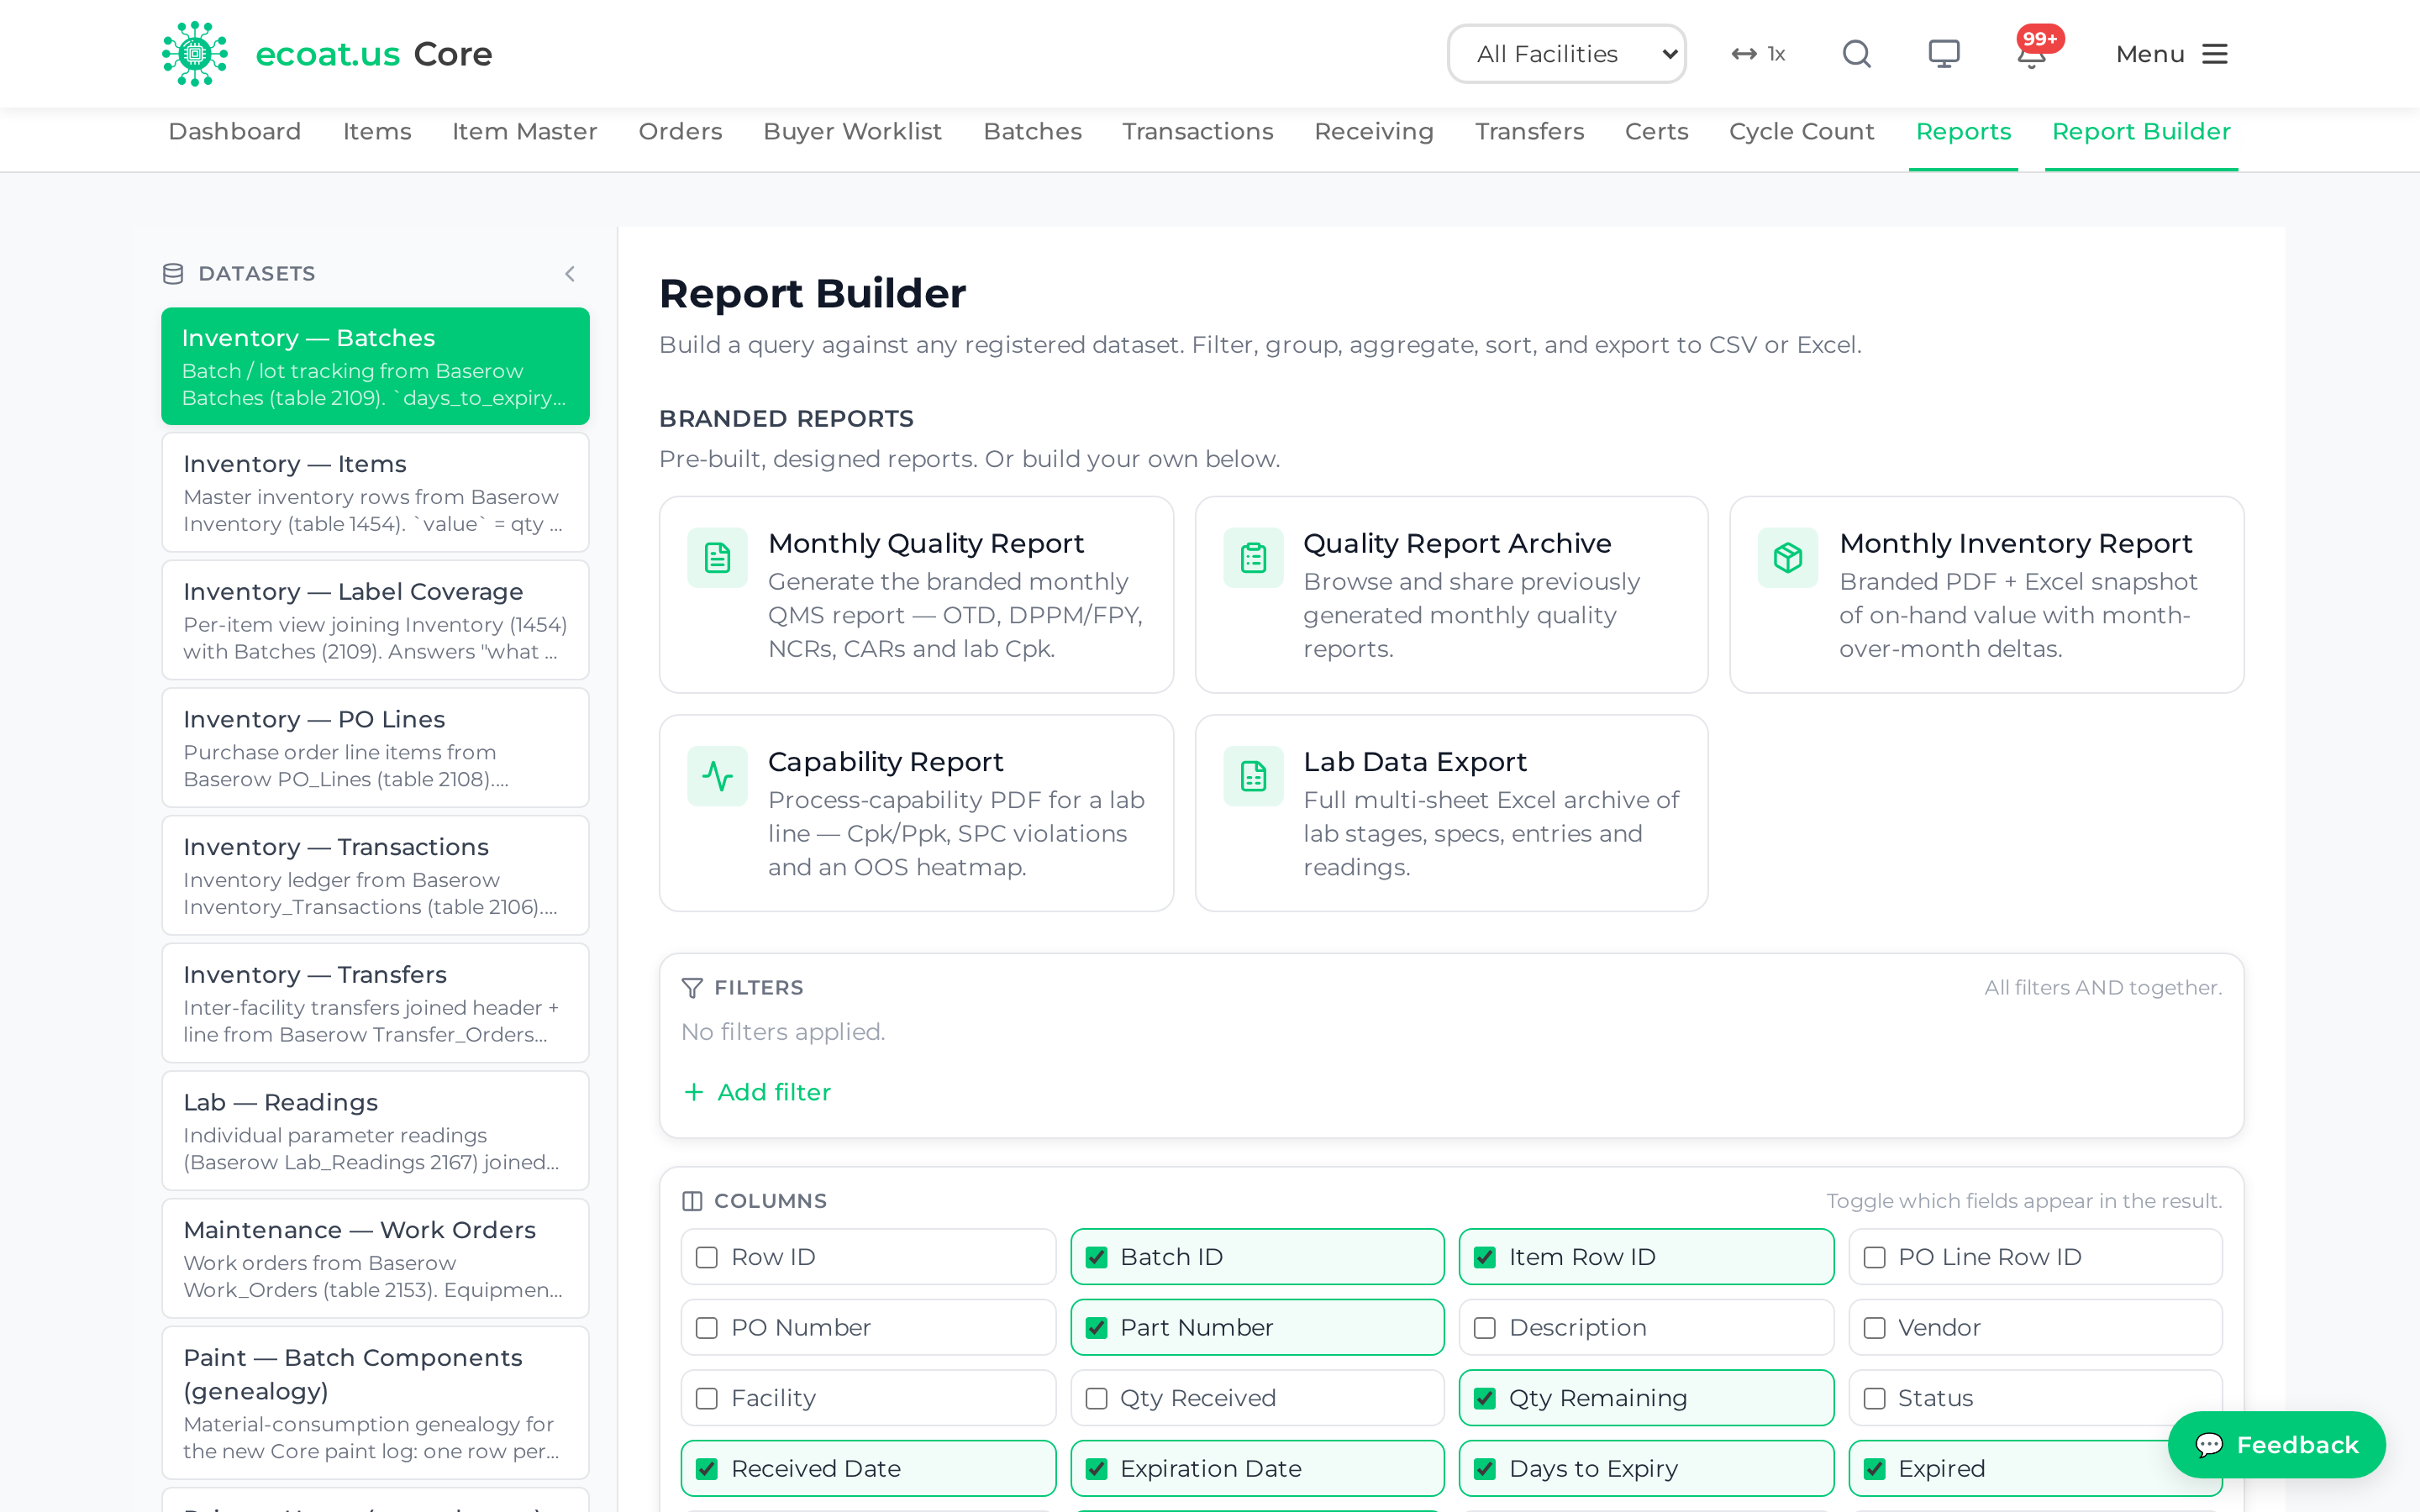The height and width of the screenshot is (1512, 2420).
Task: Uncheck the Batch ID column checkbox
Action: pos(1097,1257)
